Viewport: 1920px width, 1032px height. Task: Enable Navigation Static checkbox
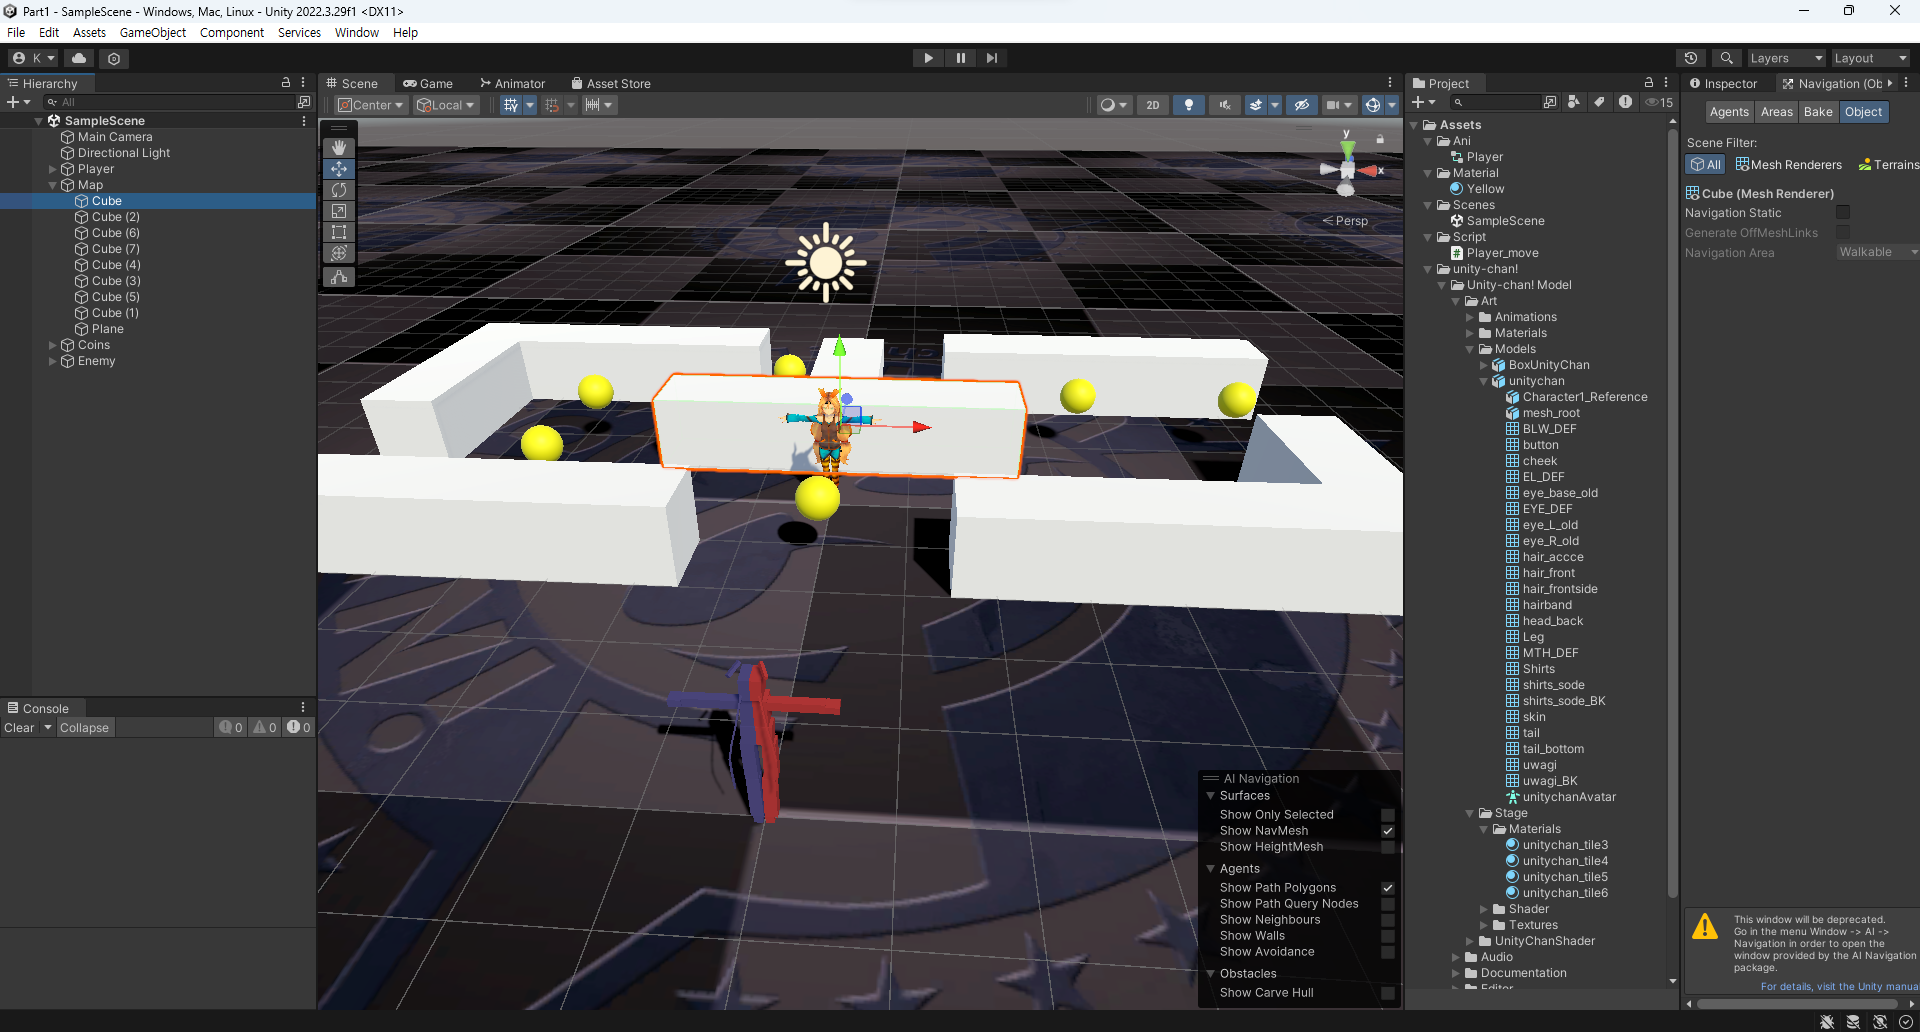point(1843,213)
